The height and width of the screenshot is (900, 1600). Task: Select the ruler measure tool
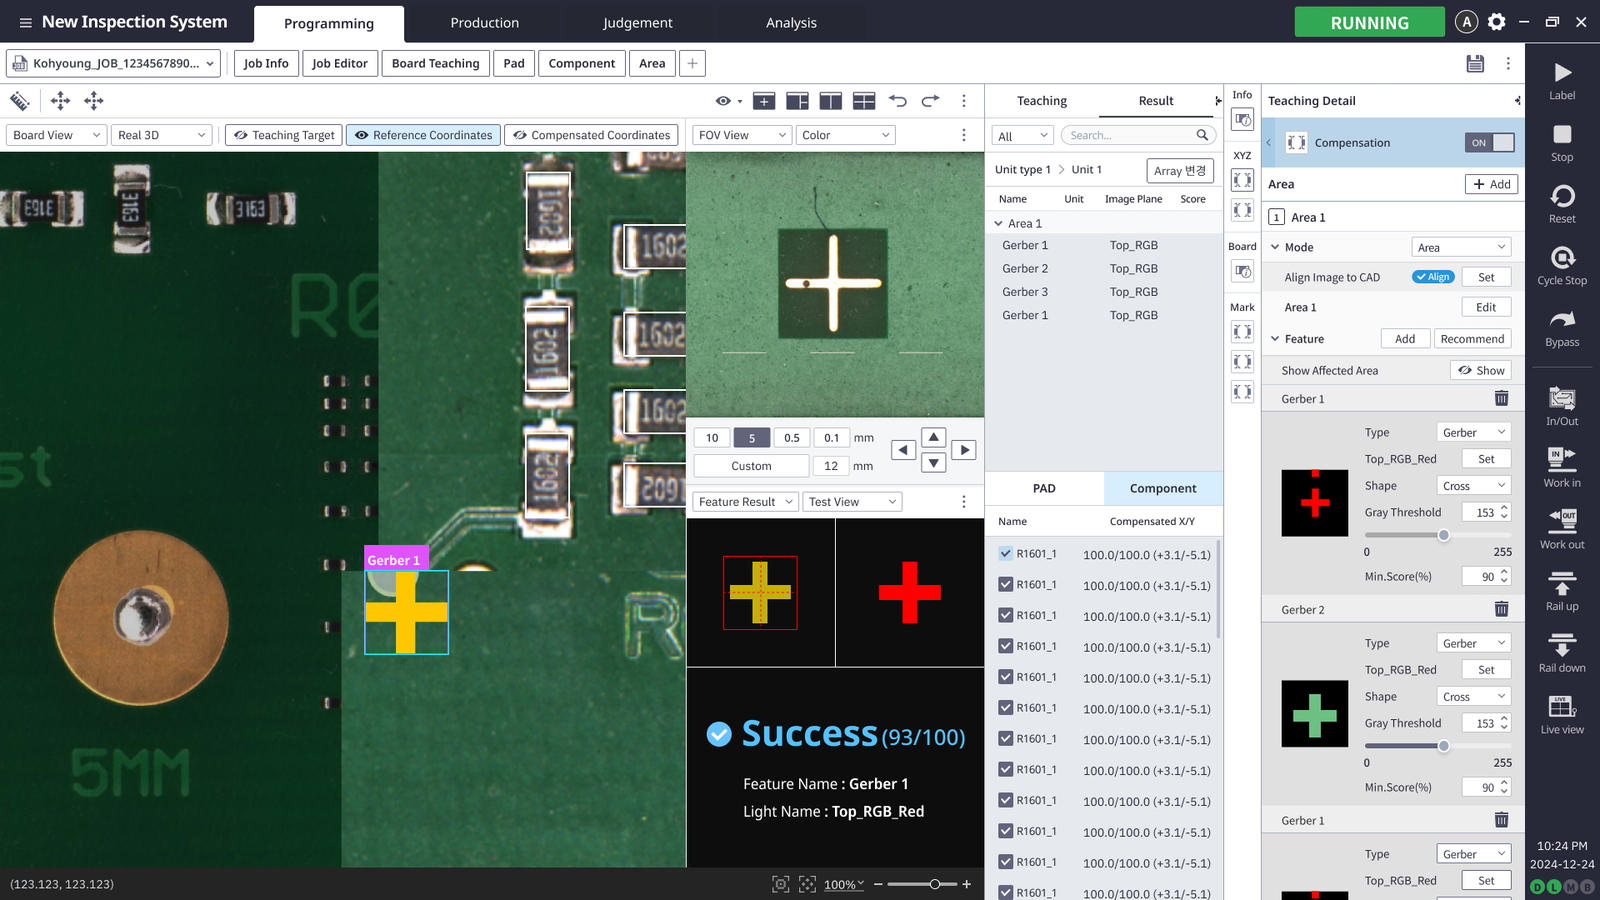click(x=20, y=101)
